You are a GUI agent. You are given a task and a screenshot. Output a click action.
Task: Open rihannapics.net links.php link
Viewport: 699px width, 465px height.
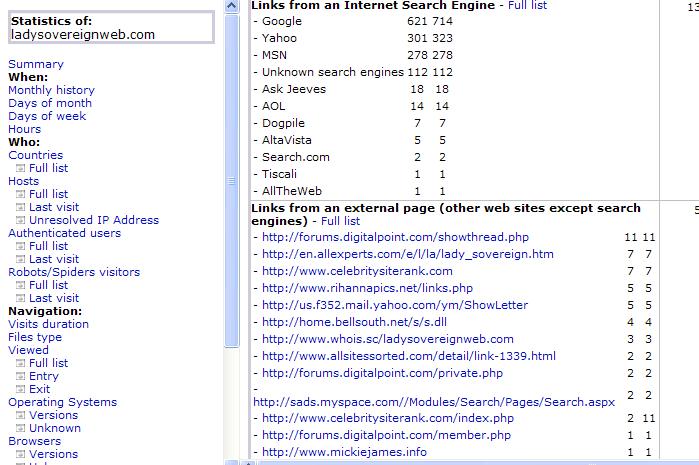point(368,288)
